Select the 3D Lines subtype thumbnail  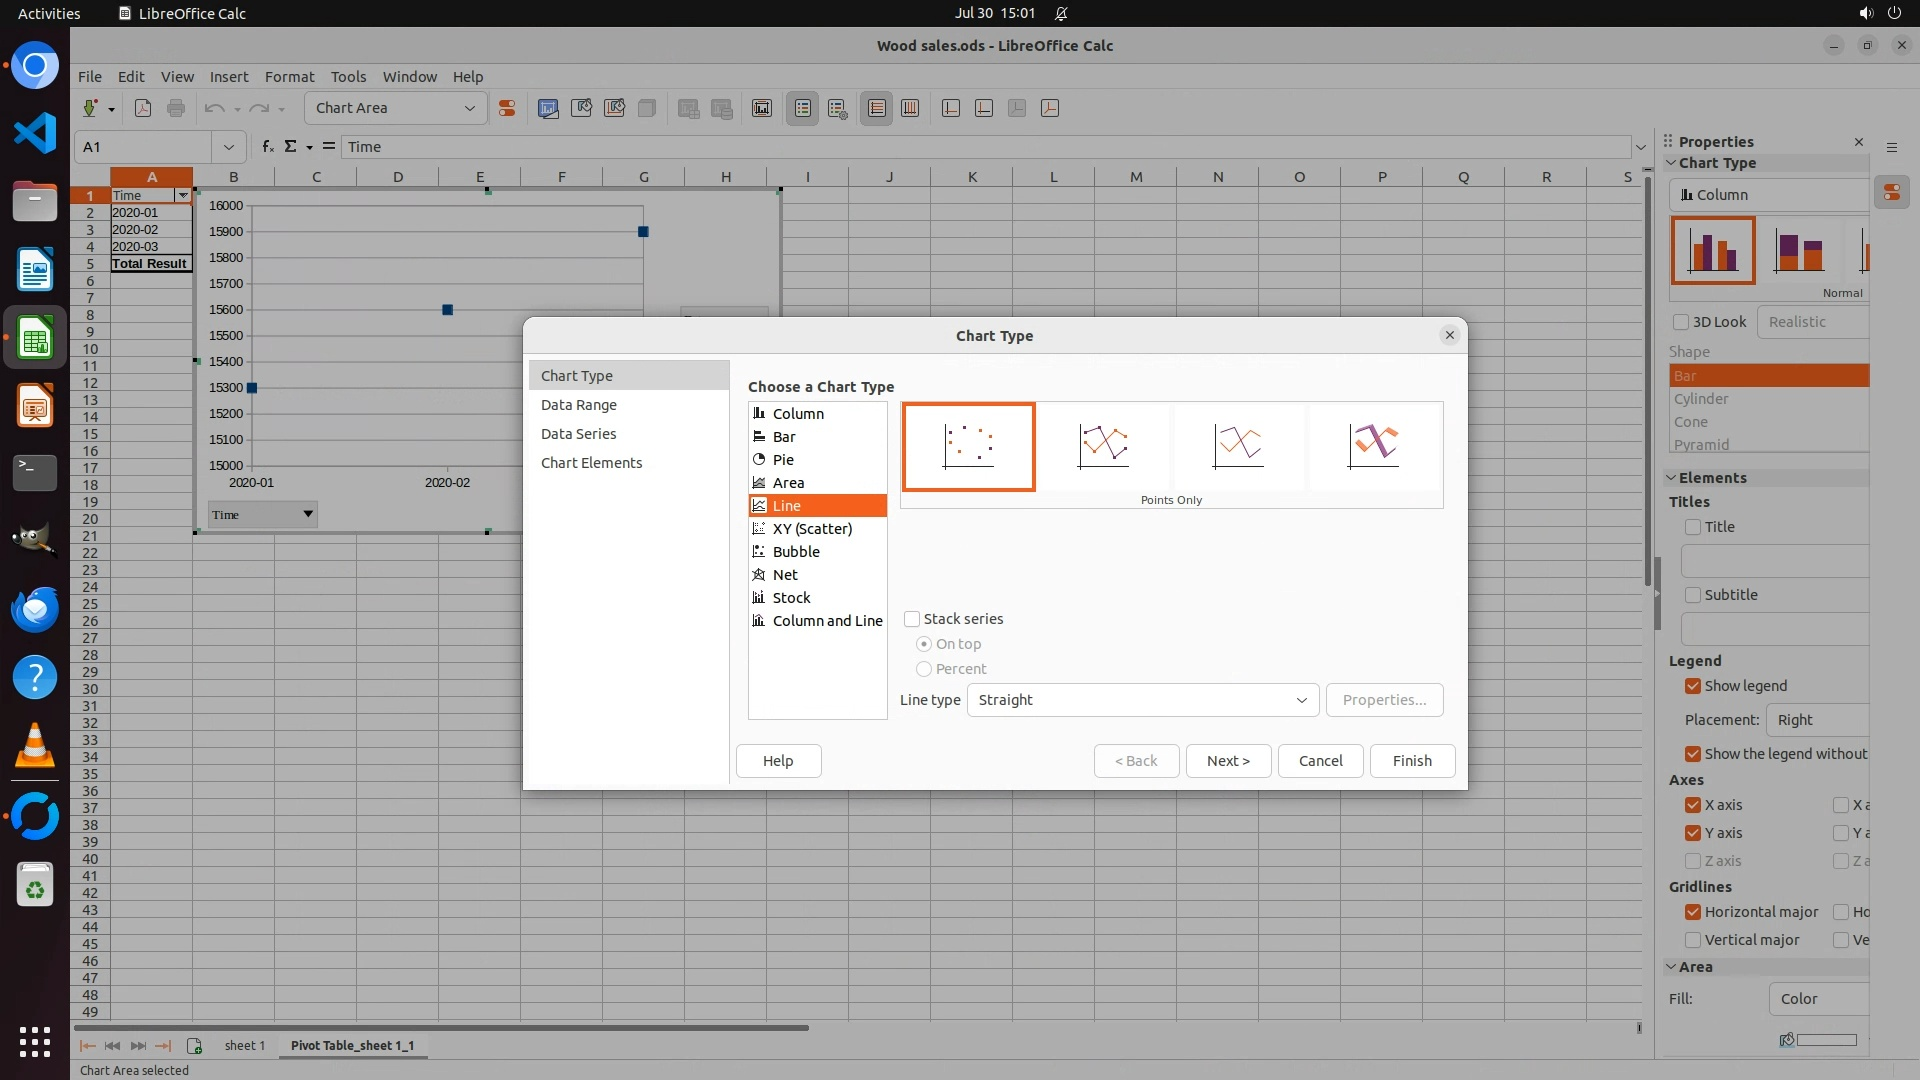click(1374, 446)
